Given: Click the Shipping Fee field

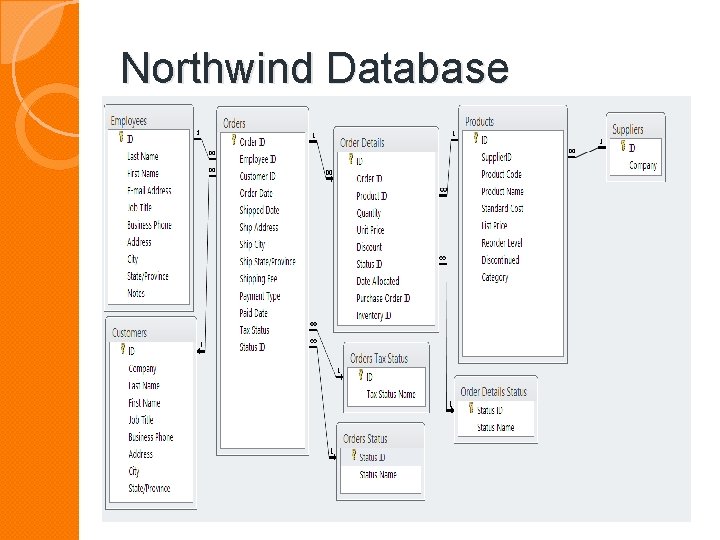Looking at the screenshot, I should (x=258, y=279).
